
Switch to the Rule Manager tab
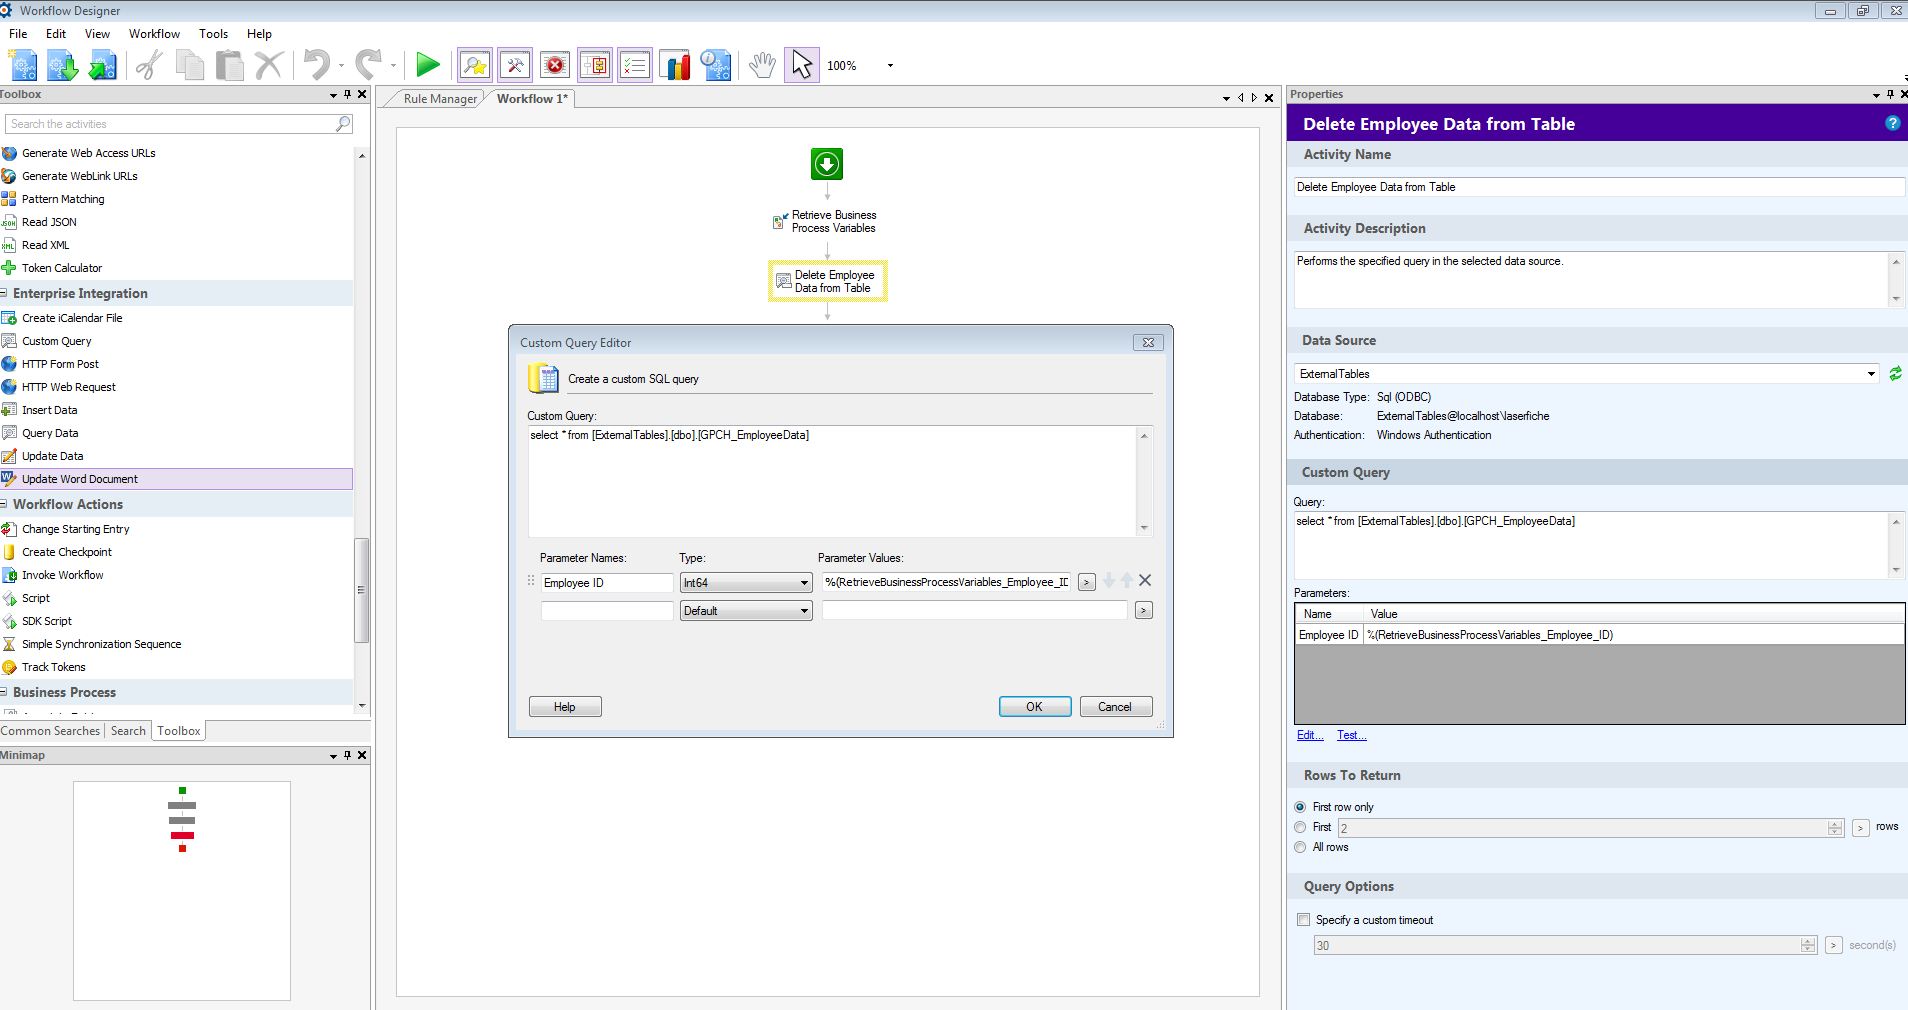click(x=440, y=99)
